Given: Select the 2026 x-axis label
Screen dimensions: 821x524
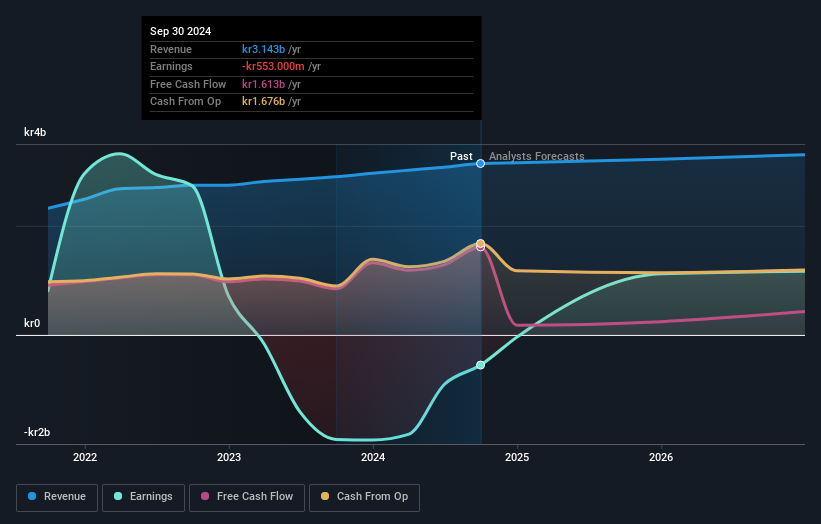Looking at the screenshot, I should click(661, 457).
